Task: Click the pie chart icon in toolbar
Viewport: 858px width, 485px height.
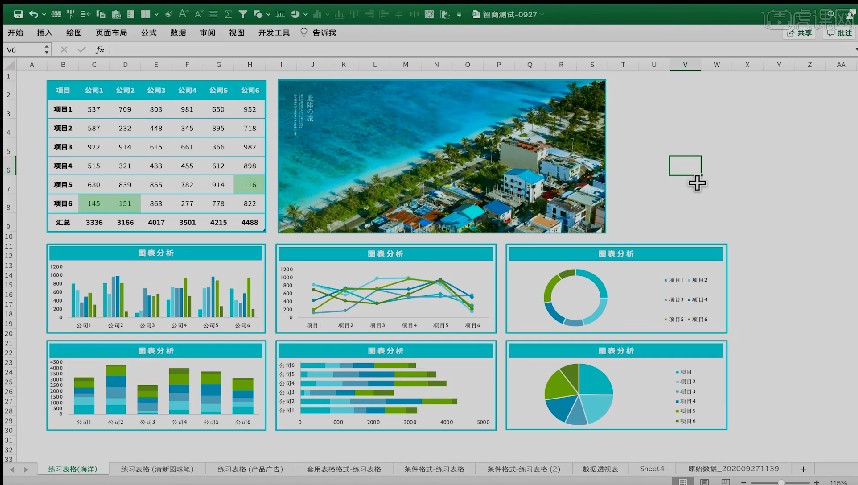Action: tap(295, 14)
